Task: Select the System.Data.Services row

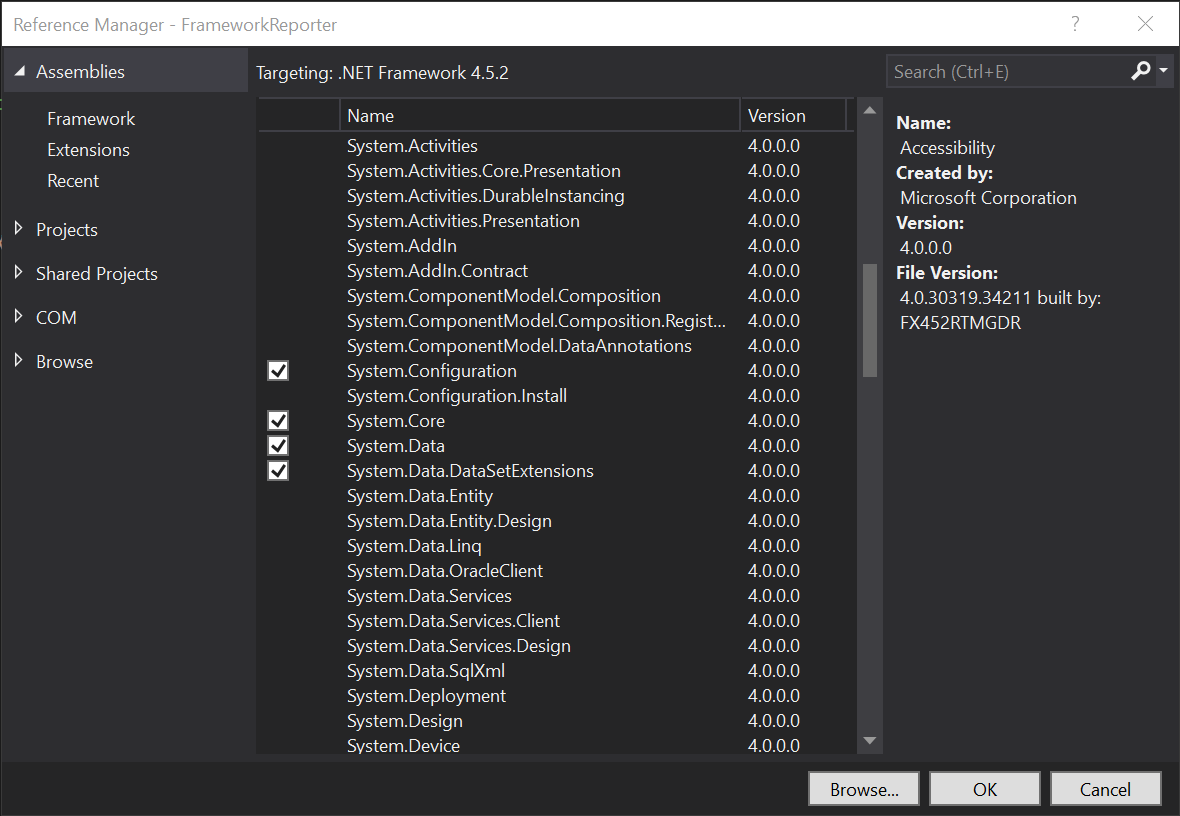Action: (x=555, y=595)
